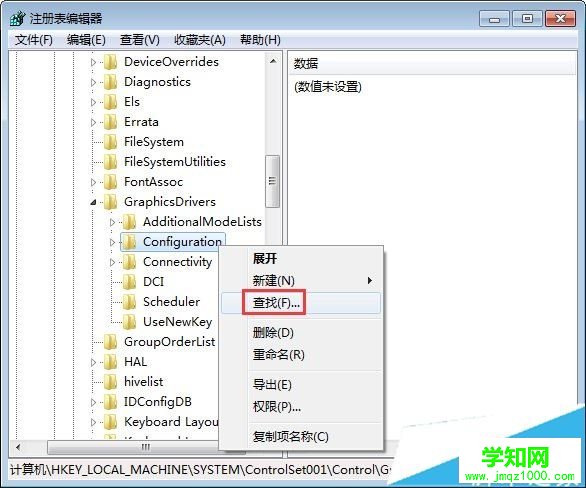Click the HAL folder icon
The height and width of the screenshot is (488, 586).
click(x=111, y=362)
